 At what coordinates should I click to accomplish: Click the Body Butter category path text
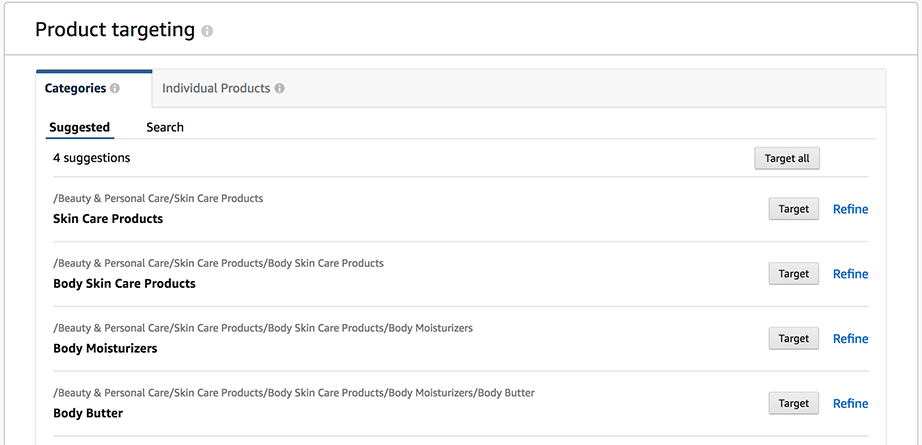pos(294,393)
